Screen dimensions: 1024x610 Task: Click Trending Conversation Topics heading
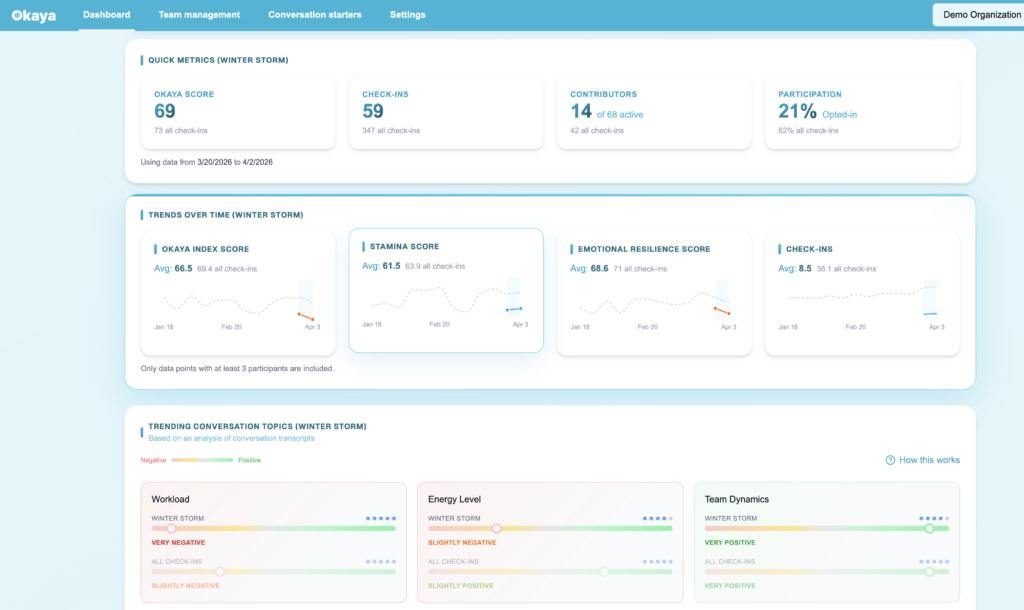[257, 426]
